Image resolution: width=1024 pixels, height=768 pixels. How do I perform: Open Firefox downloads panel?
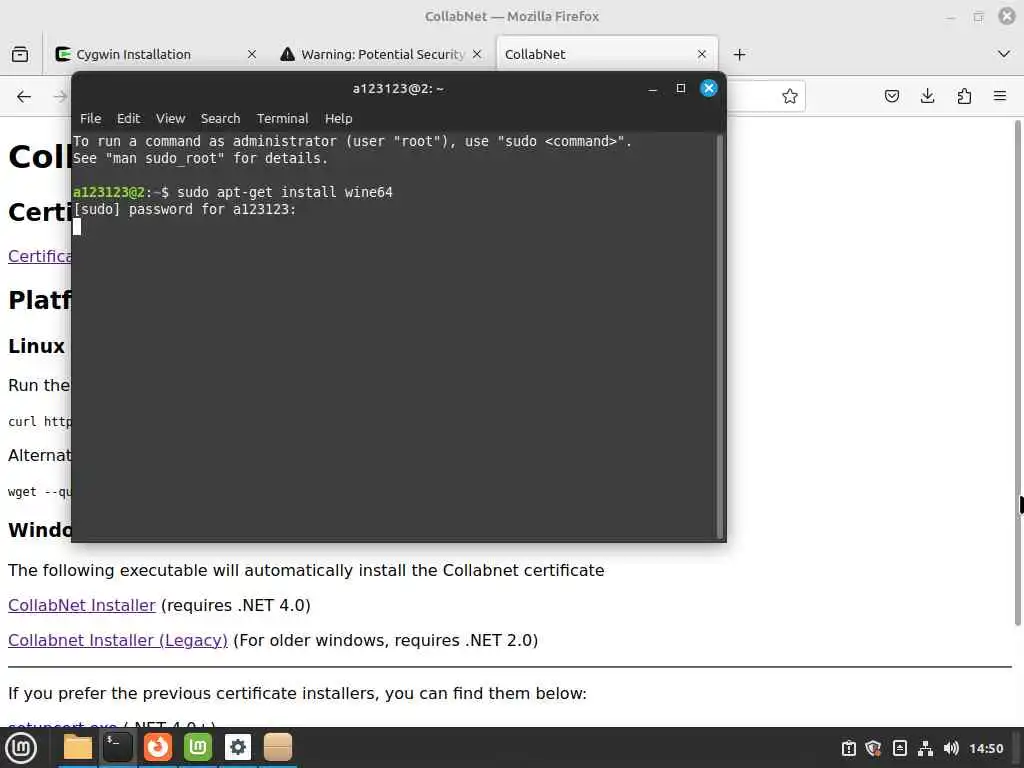(927, 97)
